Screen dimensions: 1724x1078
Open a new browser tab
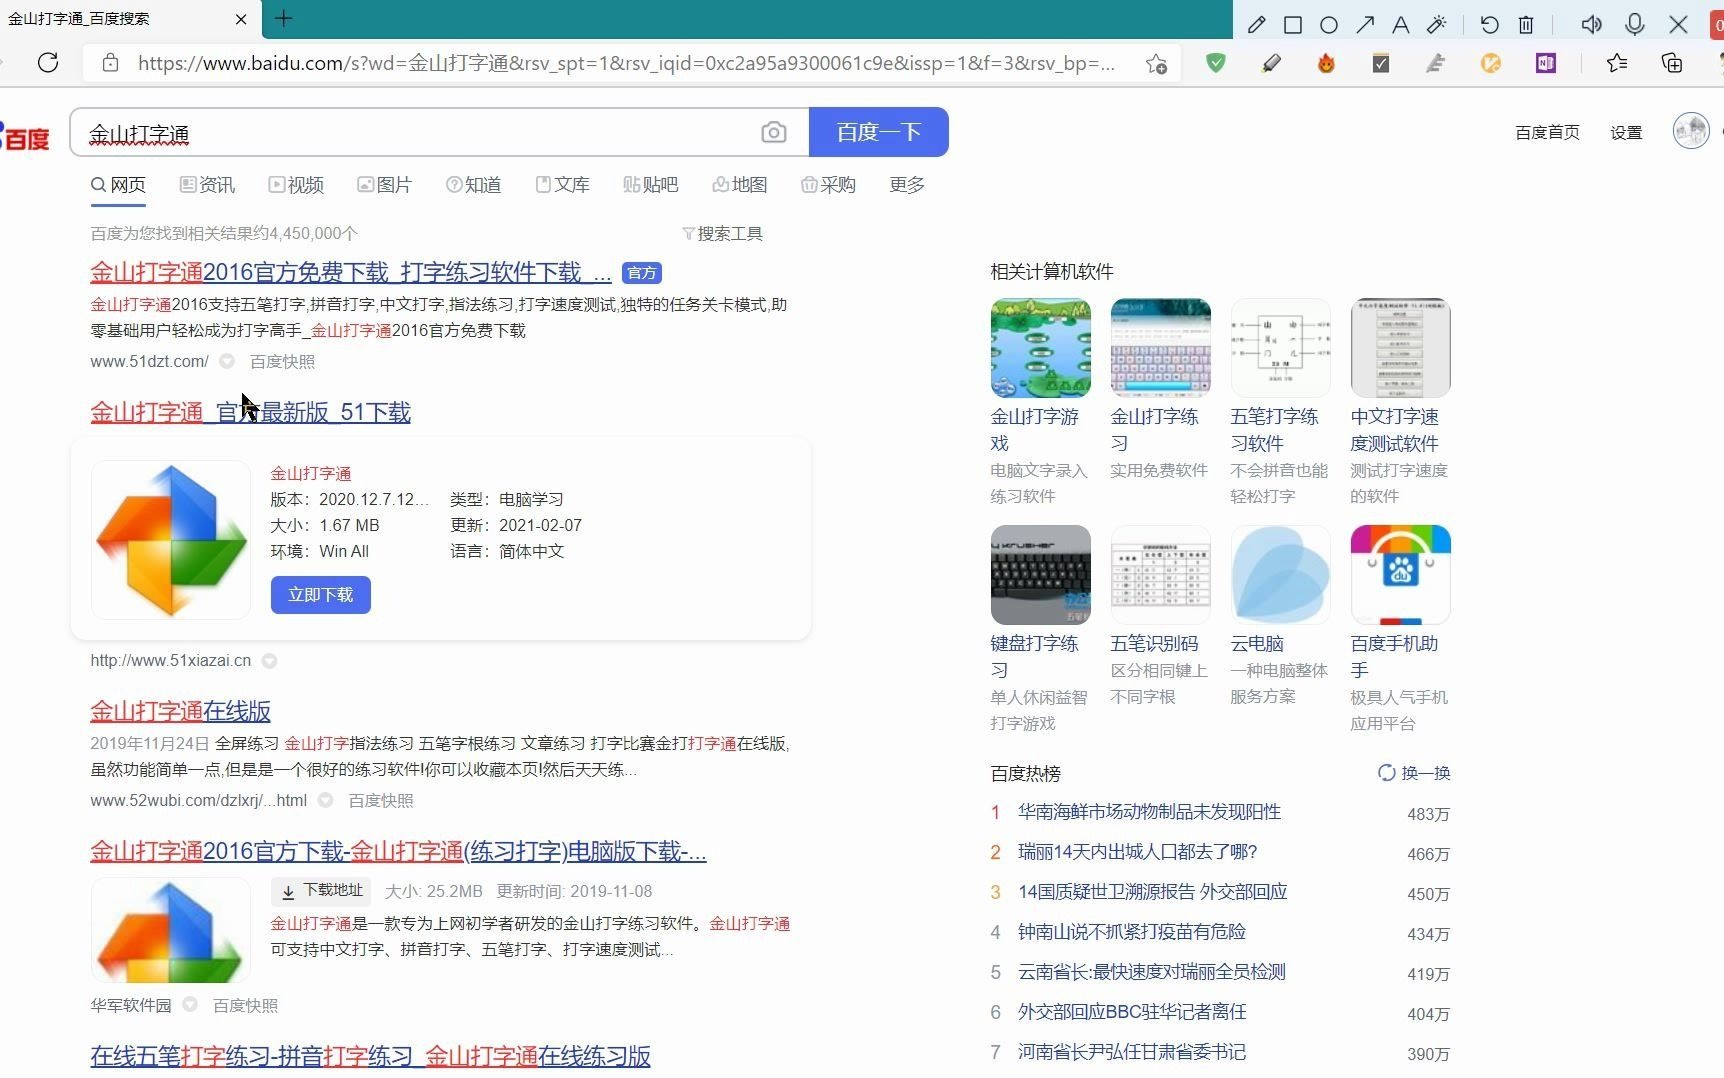[284, 18]
